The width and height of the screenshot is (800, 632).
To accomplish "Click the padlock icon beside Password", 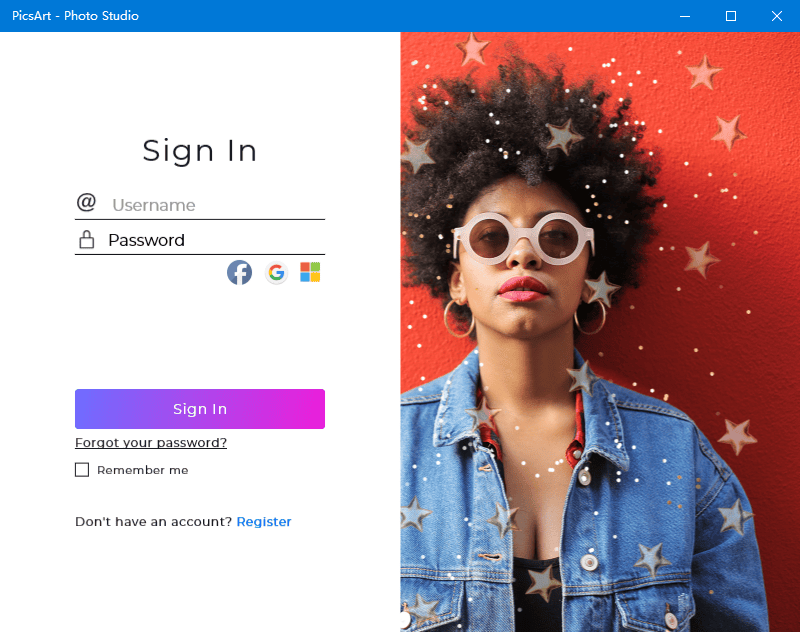I will [x=87, y=239].
